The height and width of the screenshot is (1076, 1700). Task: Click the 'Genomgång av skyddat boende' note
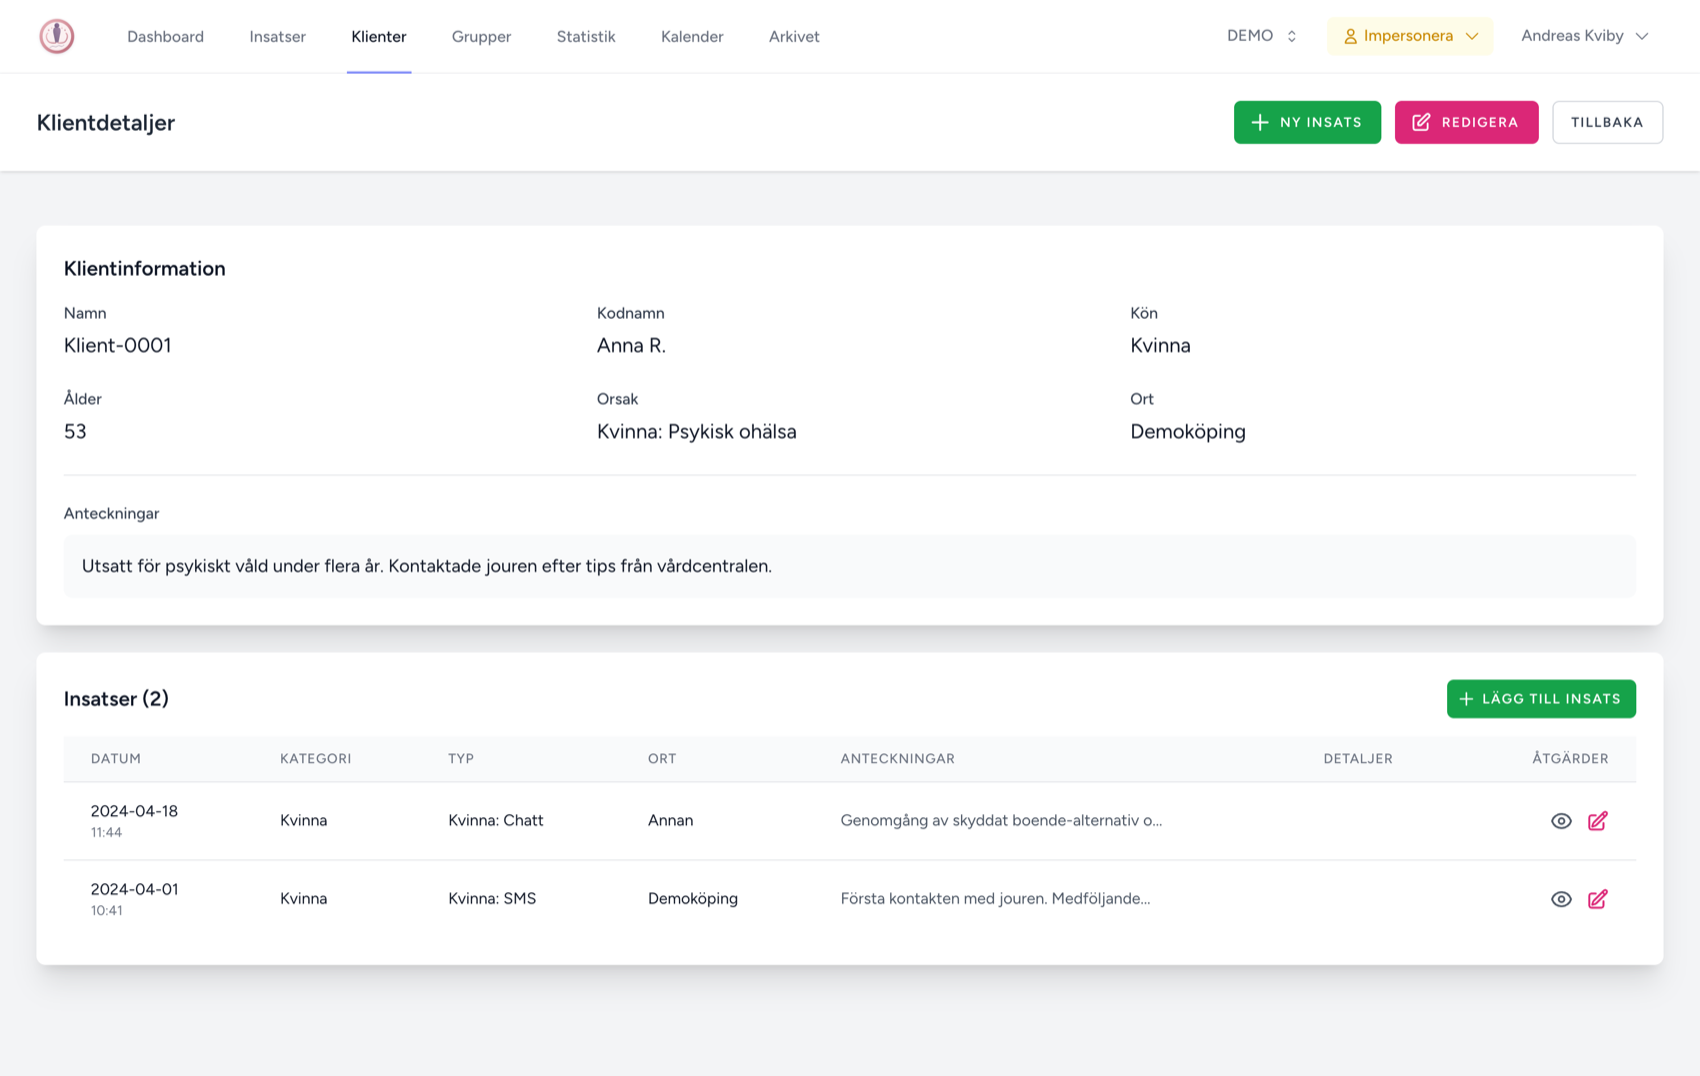coord(1001,820)
